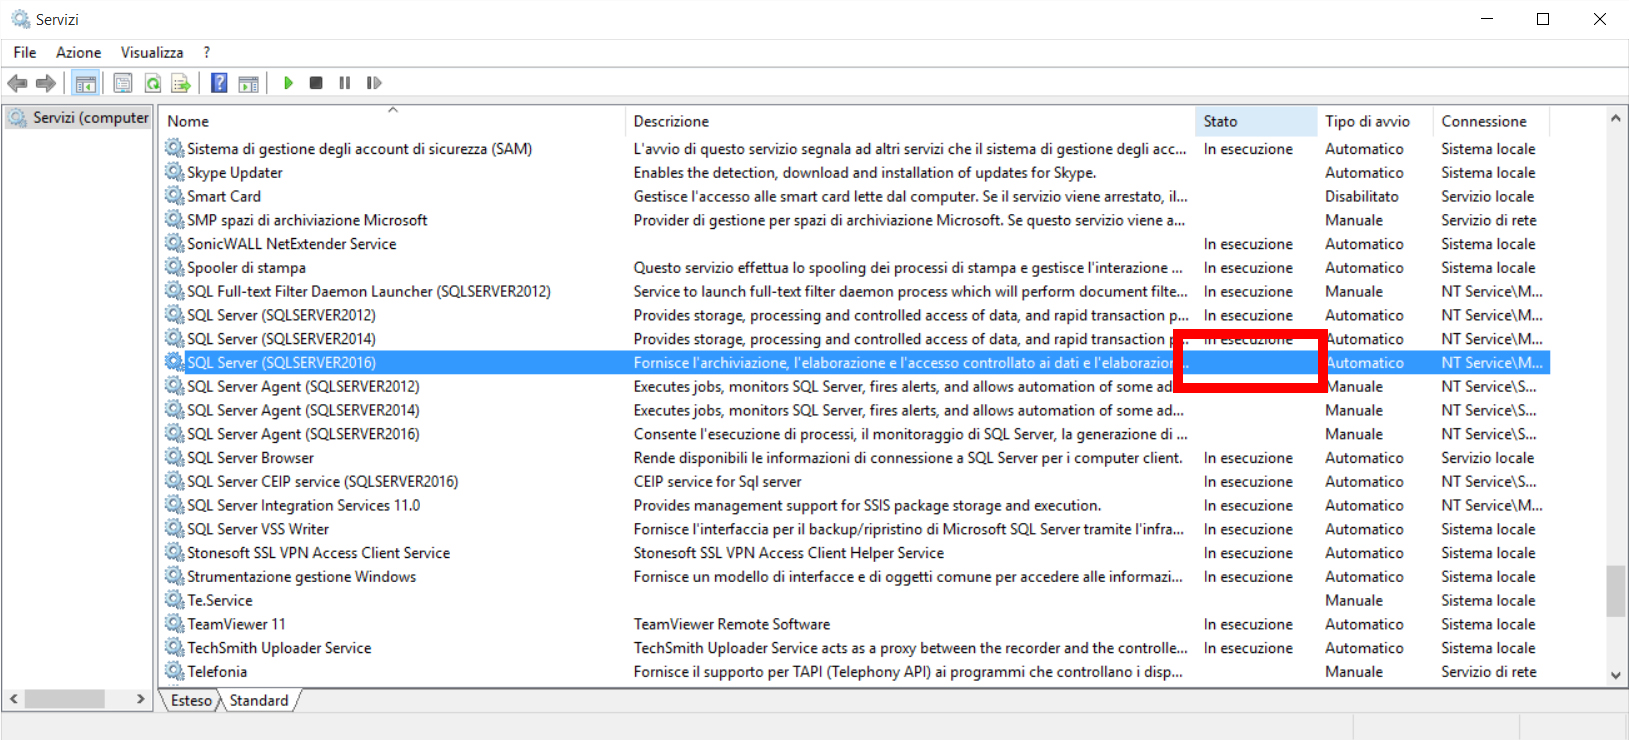Open the Visualizza menu

tap(152, 52)
